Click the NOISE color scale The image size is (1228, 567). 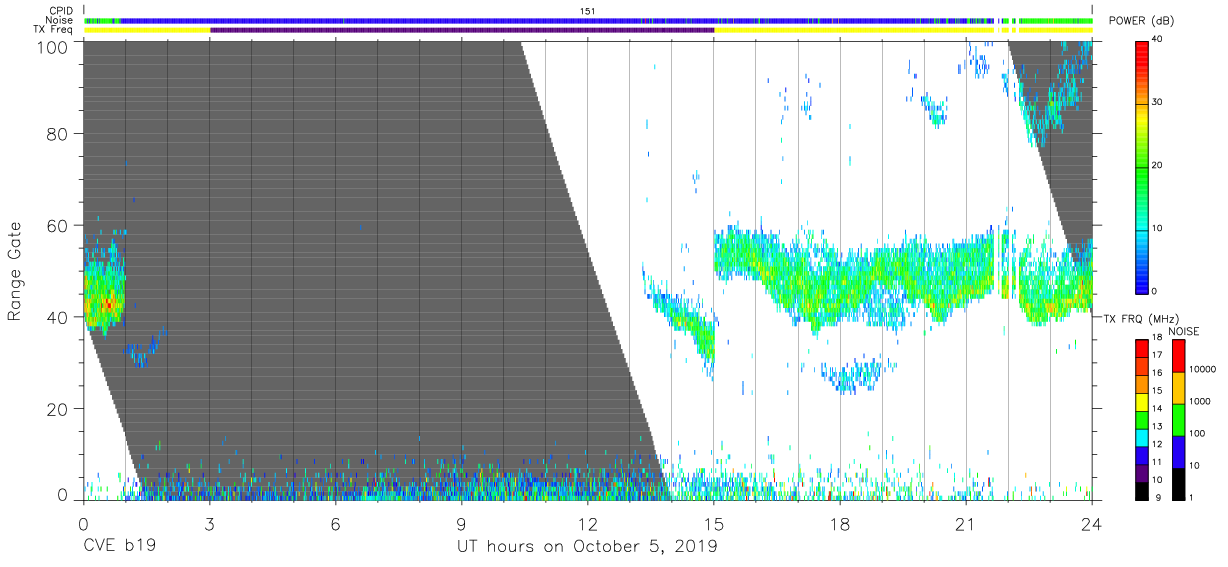pos(1179,419)
